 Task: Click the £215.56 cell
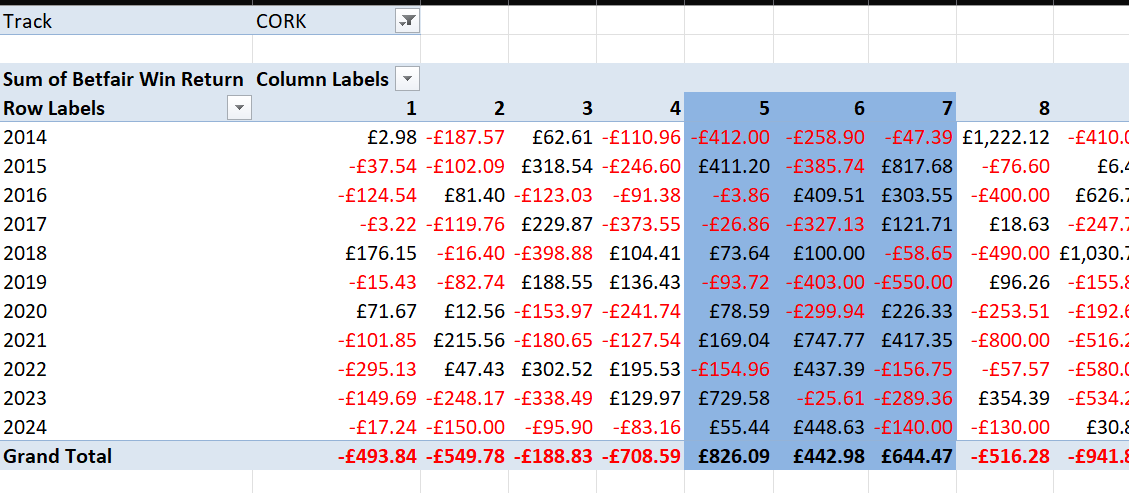click(x=464, y=340)
